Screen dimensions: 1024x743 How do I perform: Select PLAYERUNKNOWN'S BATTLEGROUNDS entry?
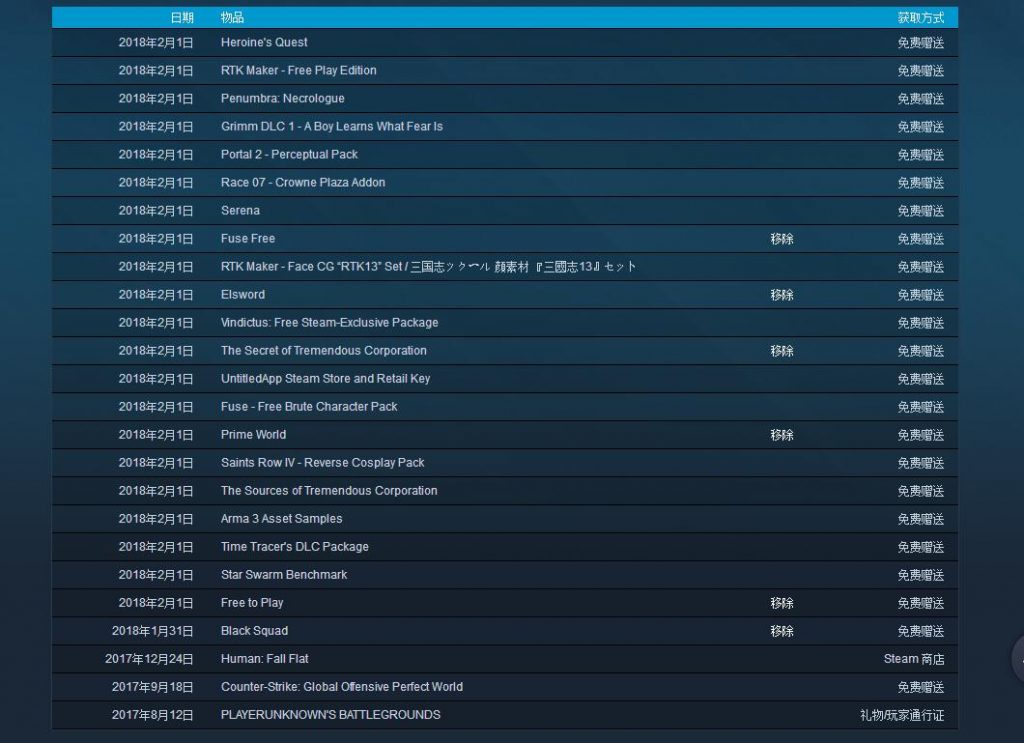(x=330, y=716)
